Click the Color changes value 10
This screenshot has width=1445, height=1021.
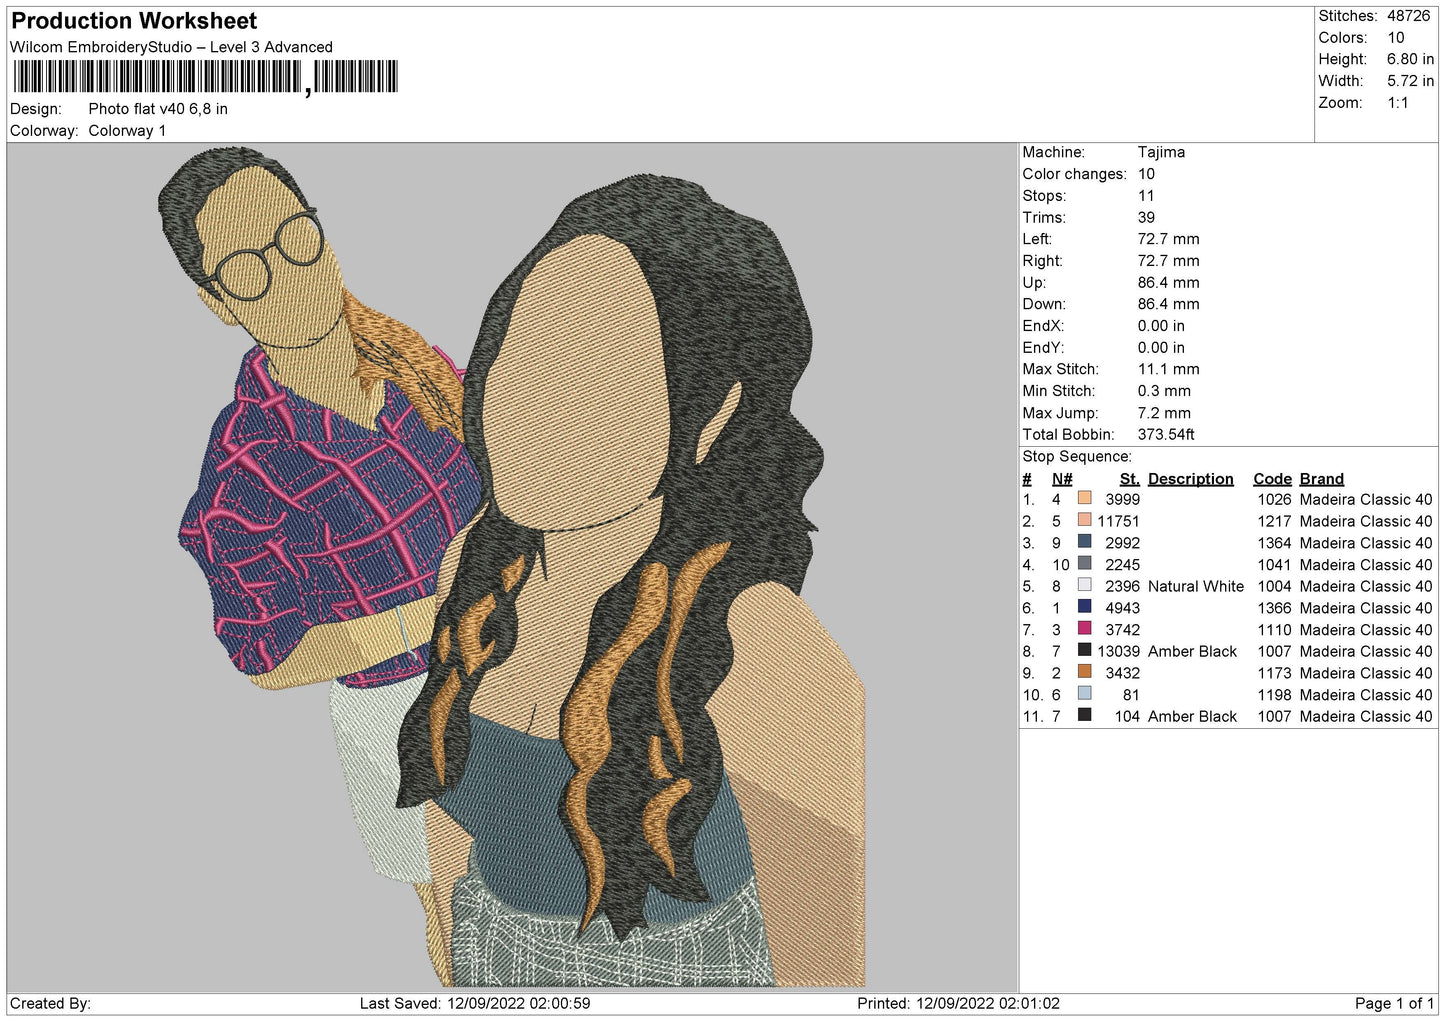pos(1146,174)
